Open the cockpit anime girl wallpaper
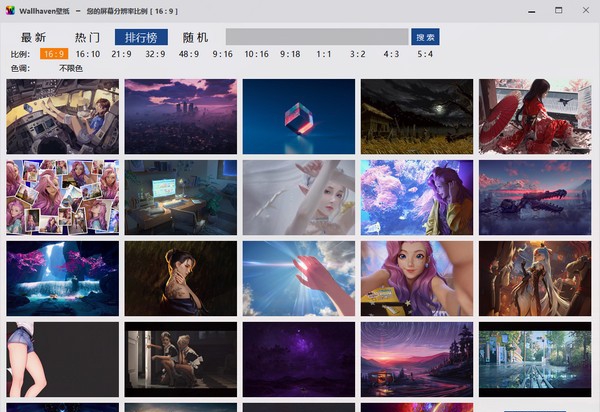This screenshot has height=412, width=600. (62, 117)
